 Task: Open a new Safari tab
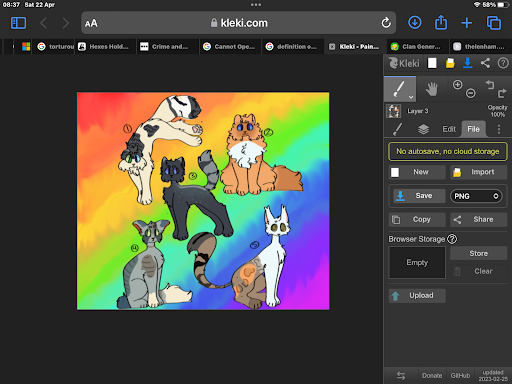pyautogui.click(x=467, y=23)
